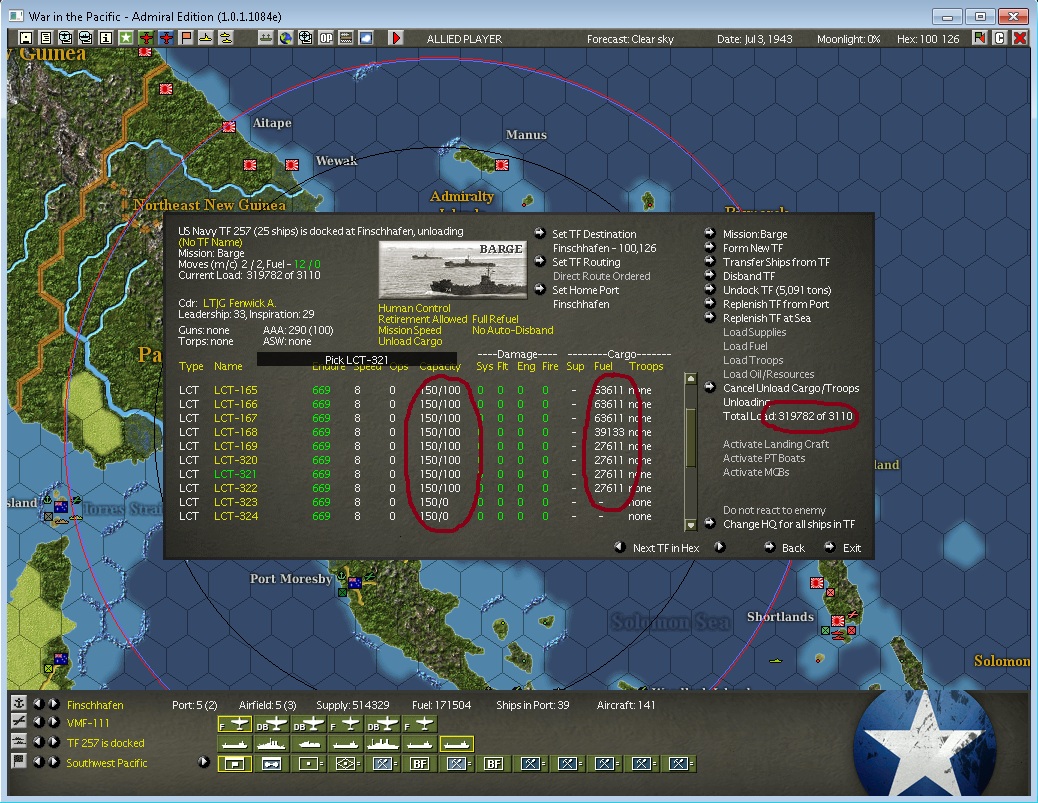1038x803 pixels.
Task: Select the highlighted task force ship icon
Action: click(457, 744)
